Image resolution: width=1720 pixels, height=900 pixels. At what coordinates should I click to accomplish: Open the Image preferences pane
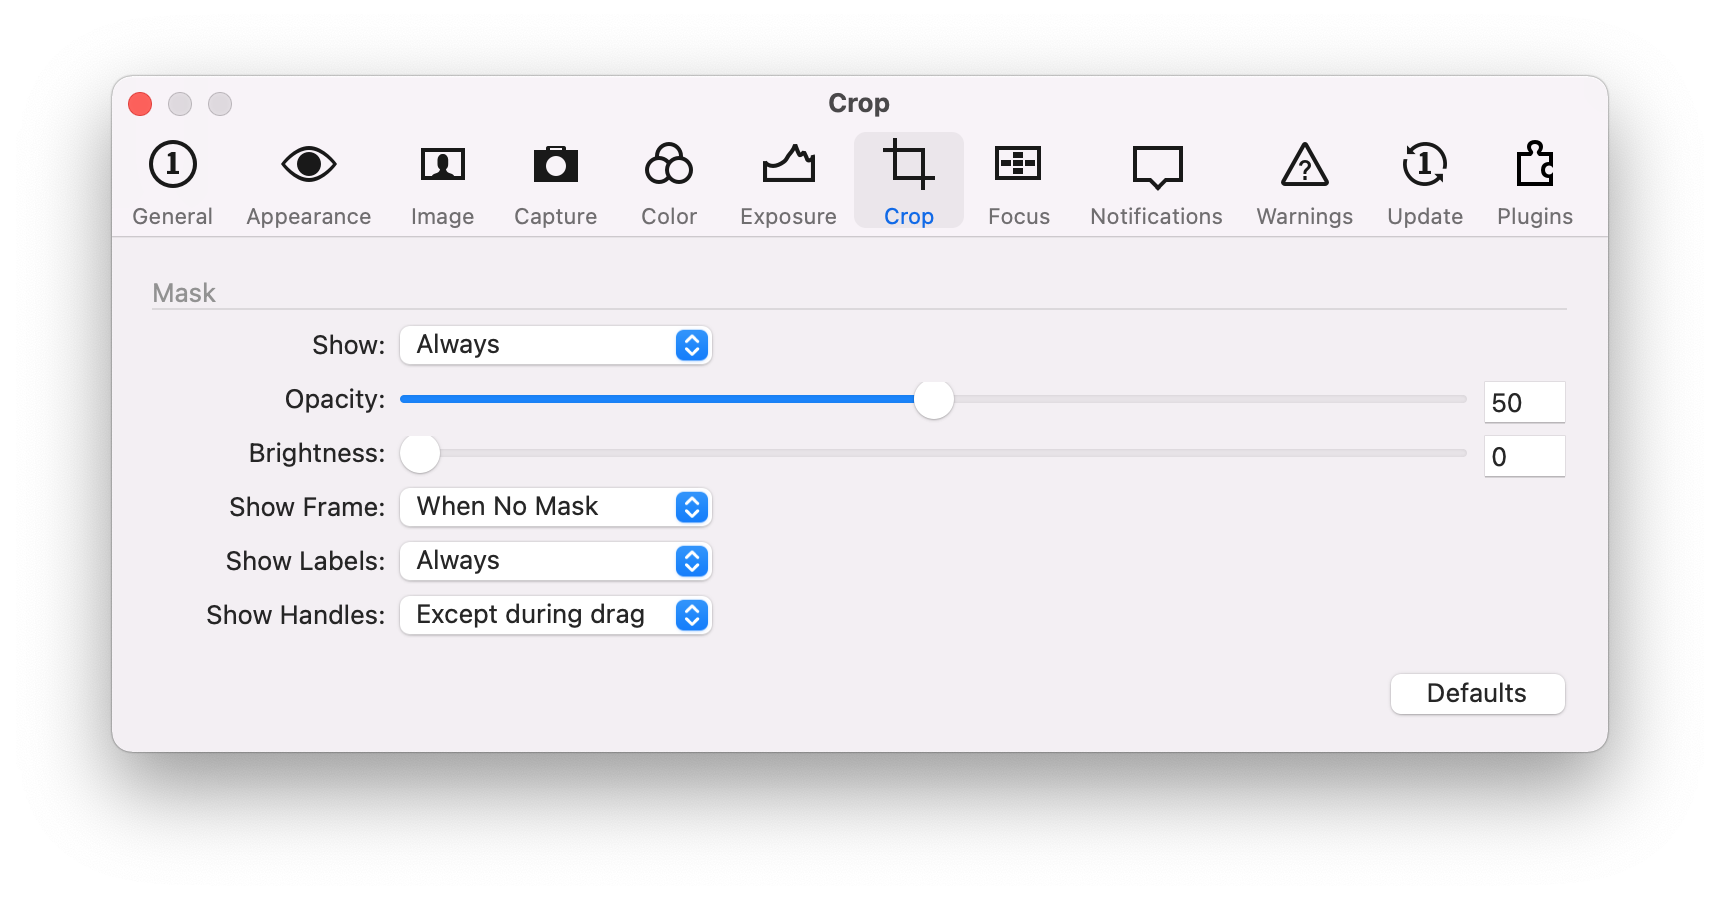(442, 182)
